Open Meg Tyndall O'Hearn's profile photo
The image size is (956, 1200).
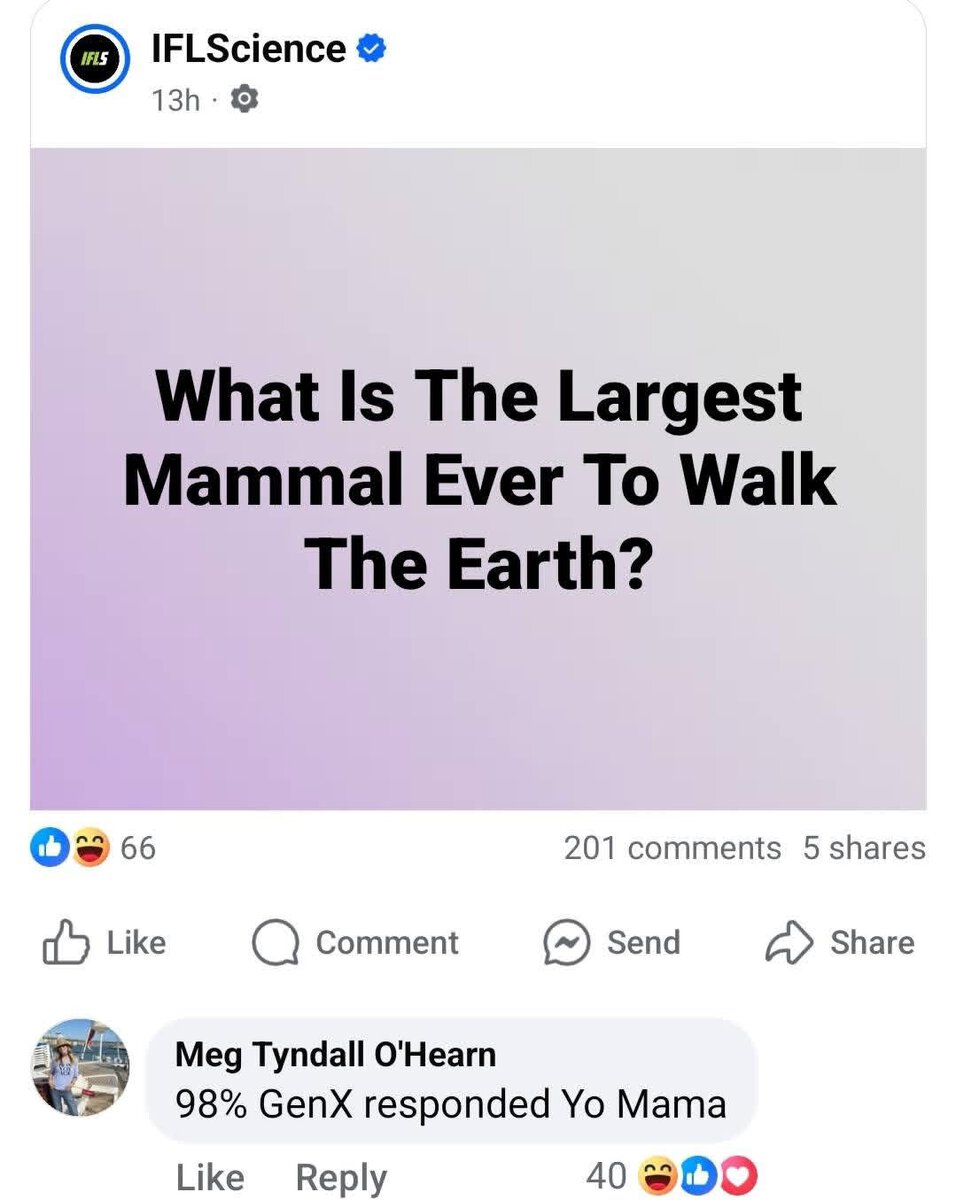pos(81,1068)
